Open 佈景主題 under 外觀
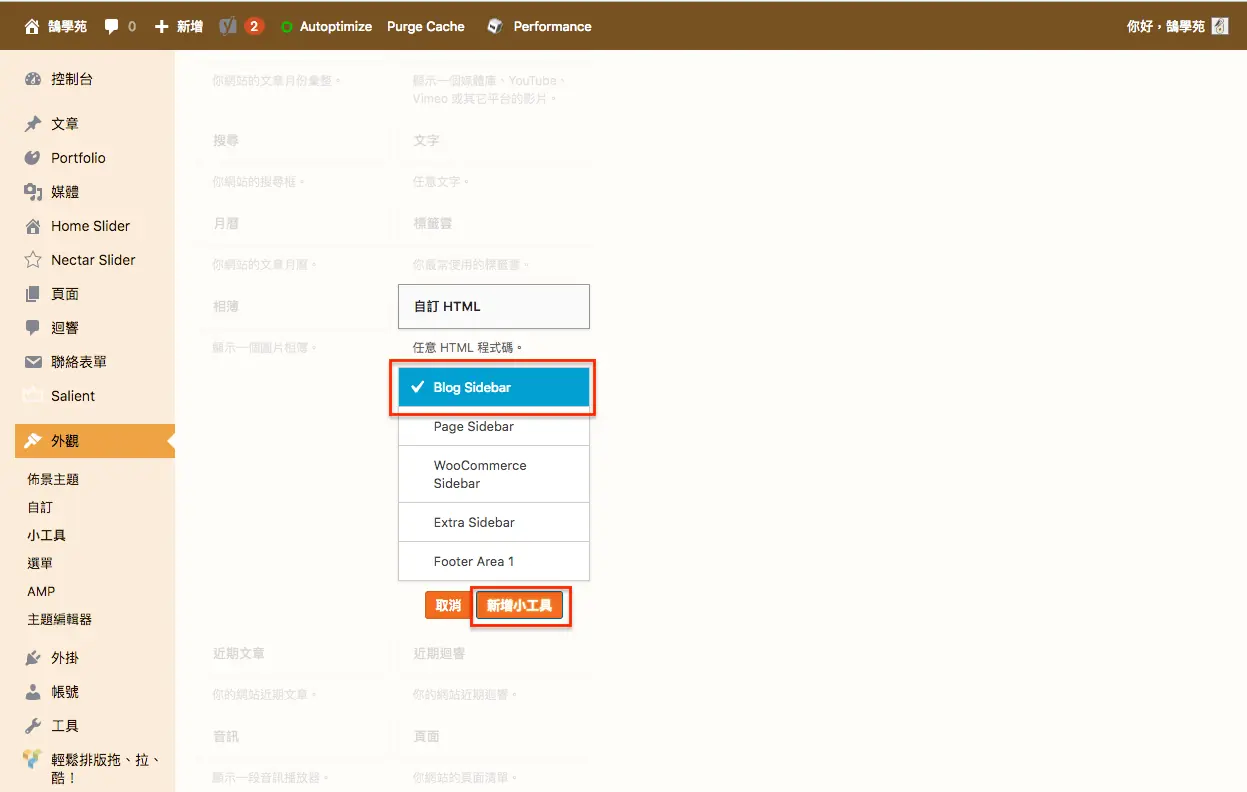This screenshot has height=792, width=1247. point(53,479)
